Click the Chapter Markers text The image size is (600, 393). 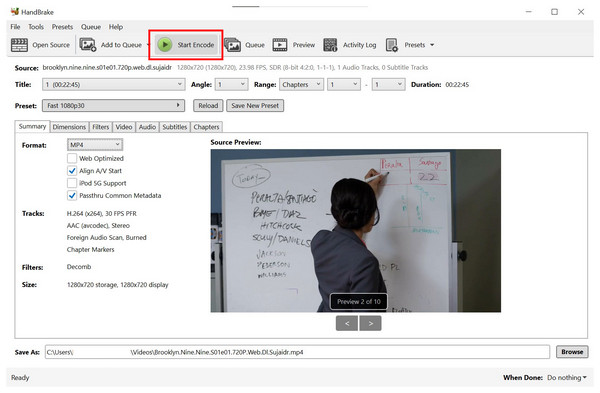90,249
